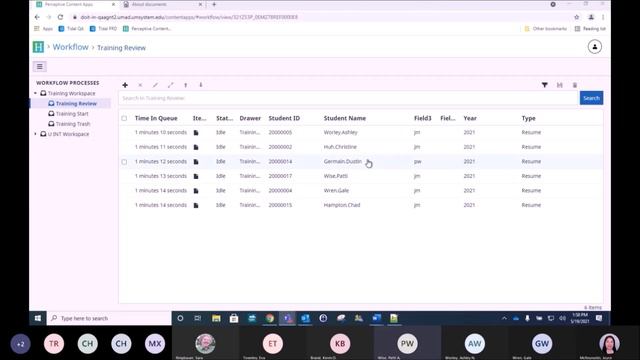Sort by Year column header
The width and height of the screenshot is (640, 360).
point(470,118)
